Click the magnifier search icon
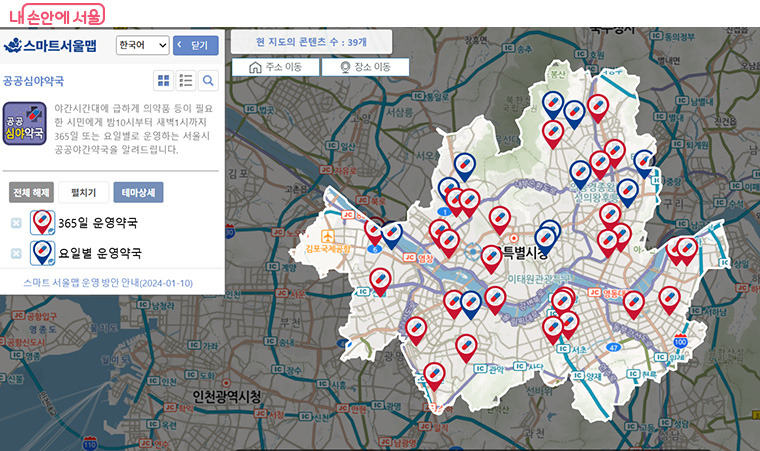This screenshot has width=760, height=451. point(208,81)
